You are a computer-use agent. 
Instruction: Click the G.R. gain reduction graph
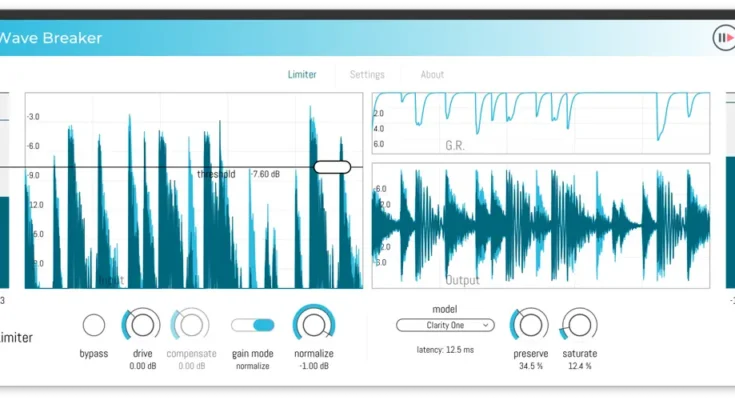540,122
